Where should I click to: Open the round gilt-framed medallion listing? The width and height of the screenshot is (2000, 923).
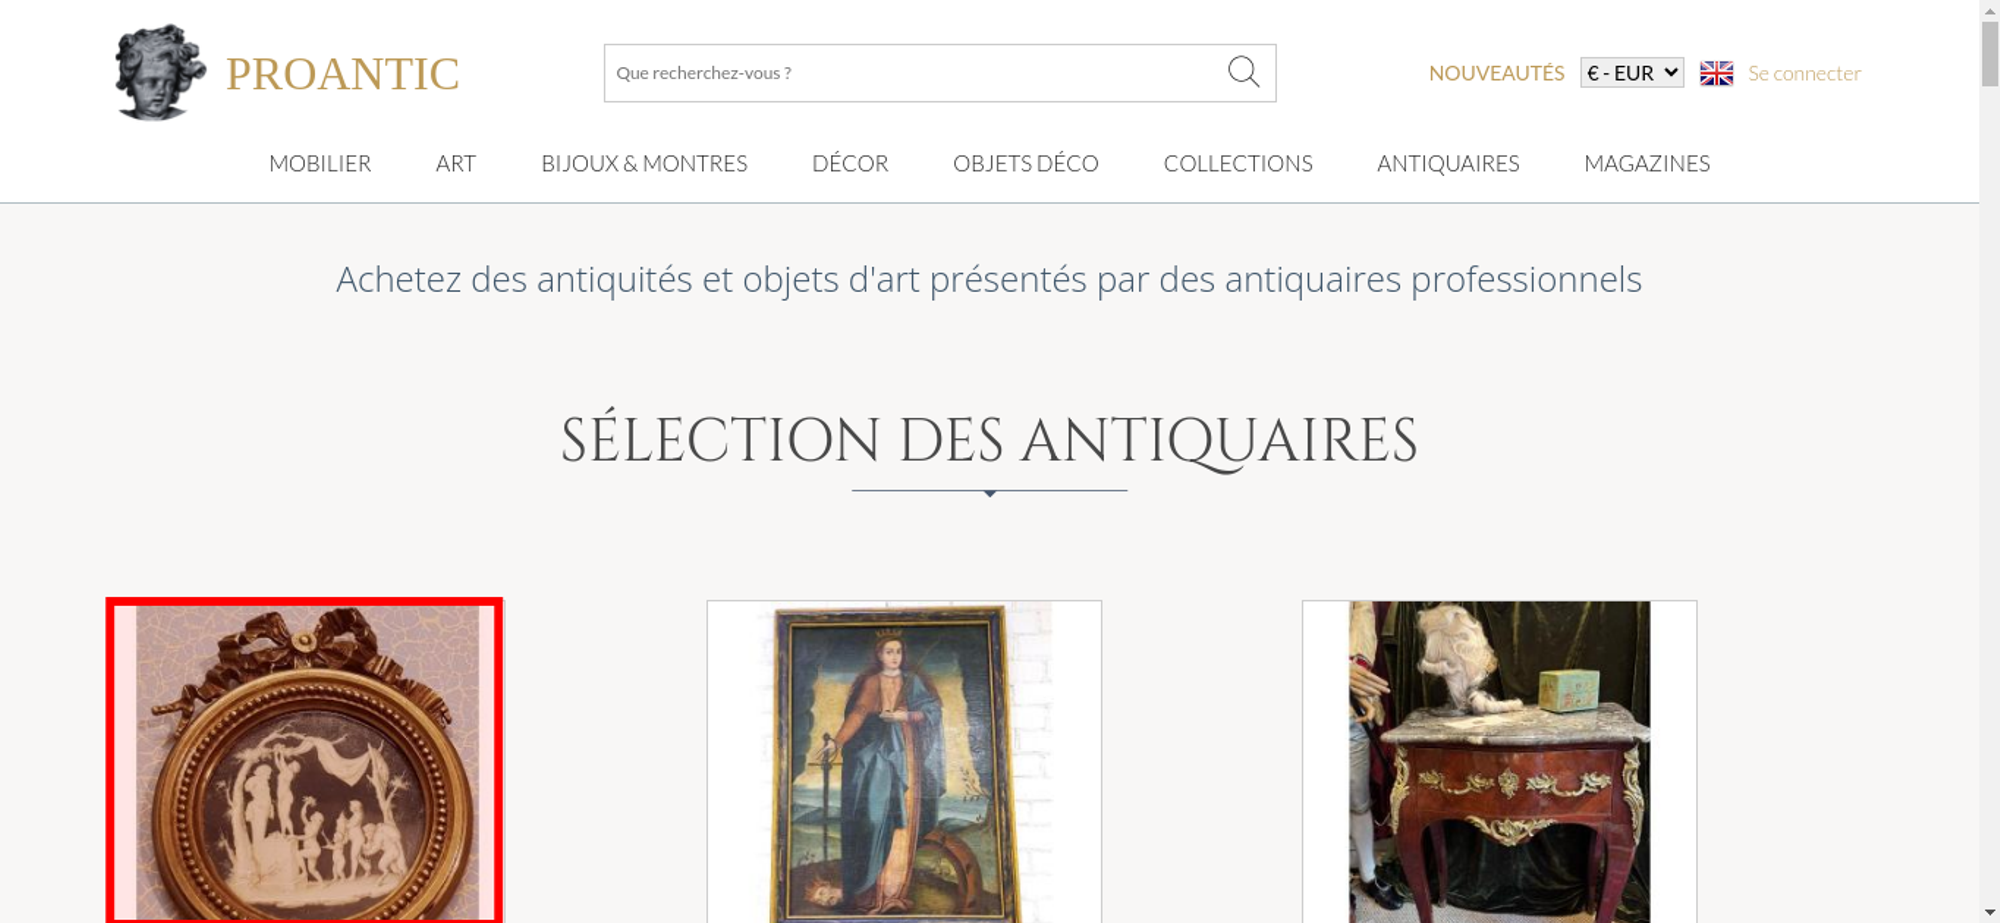[x=305, y=761]
